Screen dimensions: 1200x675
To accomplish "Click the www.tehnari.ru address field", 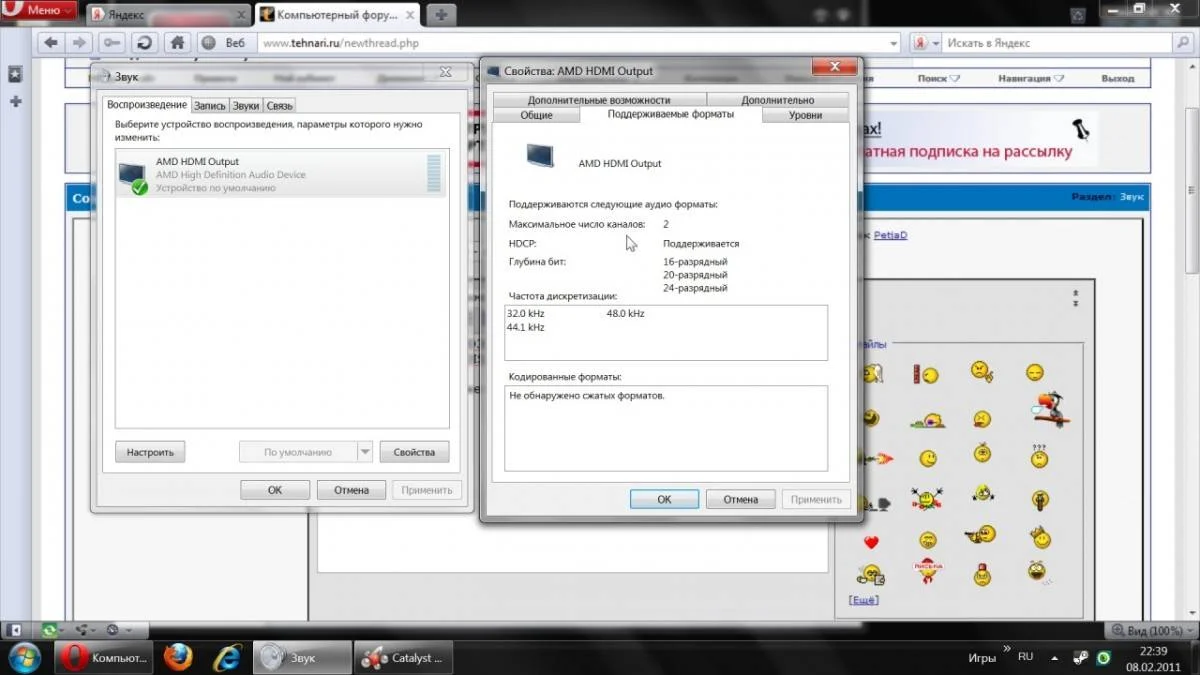I will [x=573, y=43].
